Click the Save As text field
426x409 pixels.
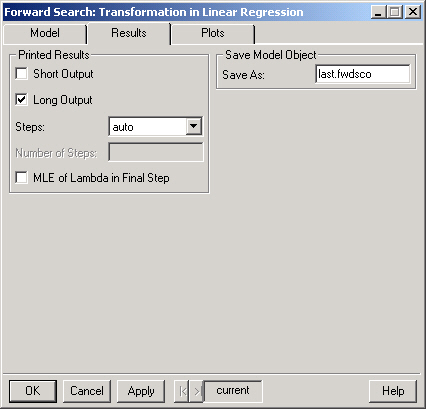click(x=363, y=74)
